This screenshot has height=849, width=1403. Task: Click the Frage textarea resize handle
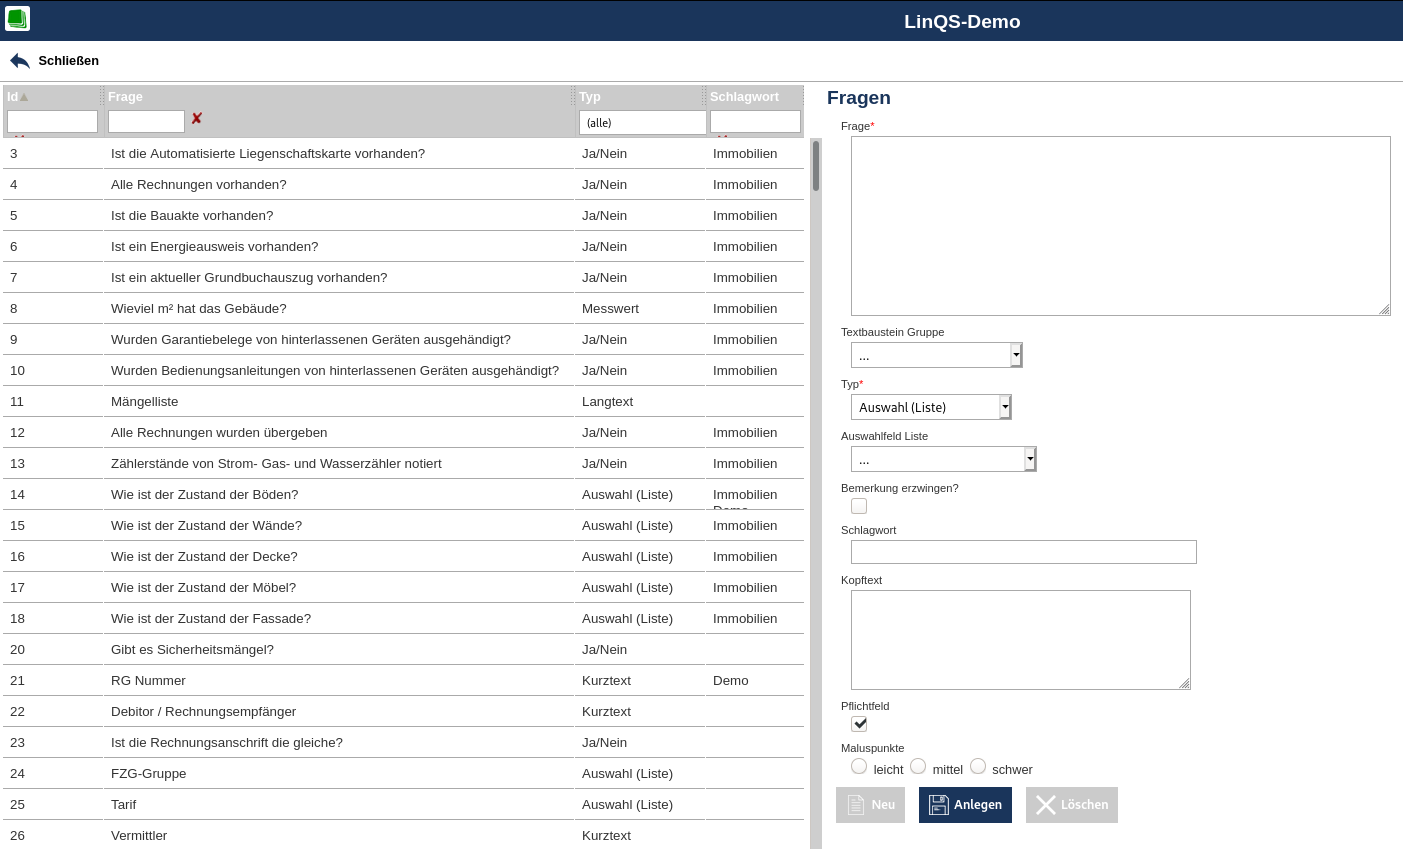1384,310
